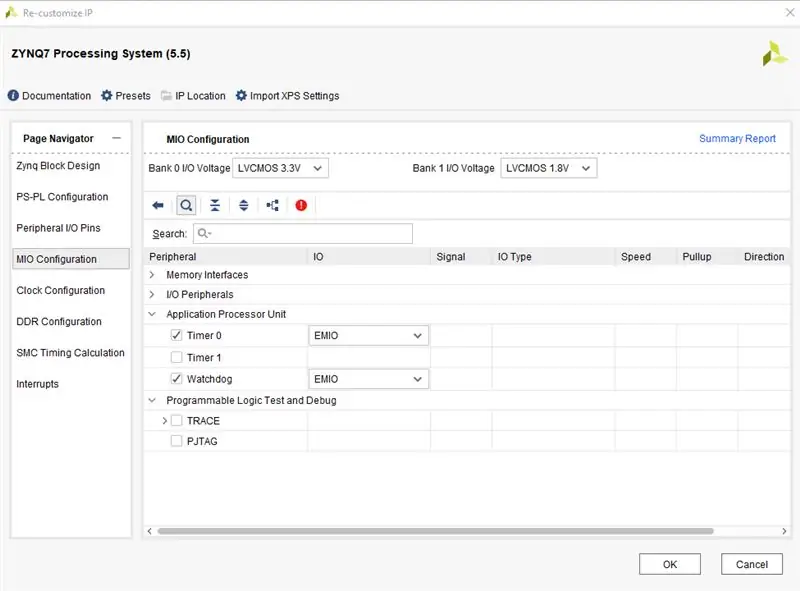This screenshot has width=800, height=591.
Task: Click the red error indicator icon
Action: [x=301, y=205]
